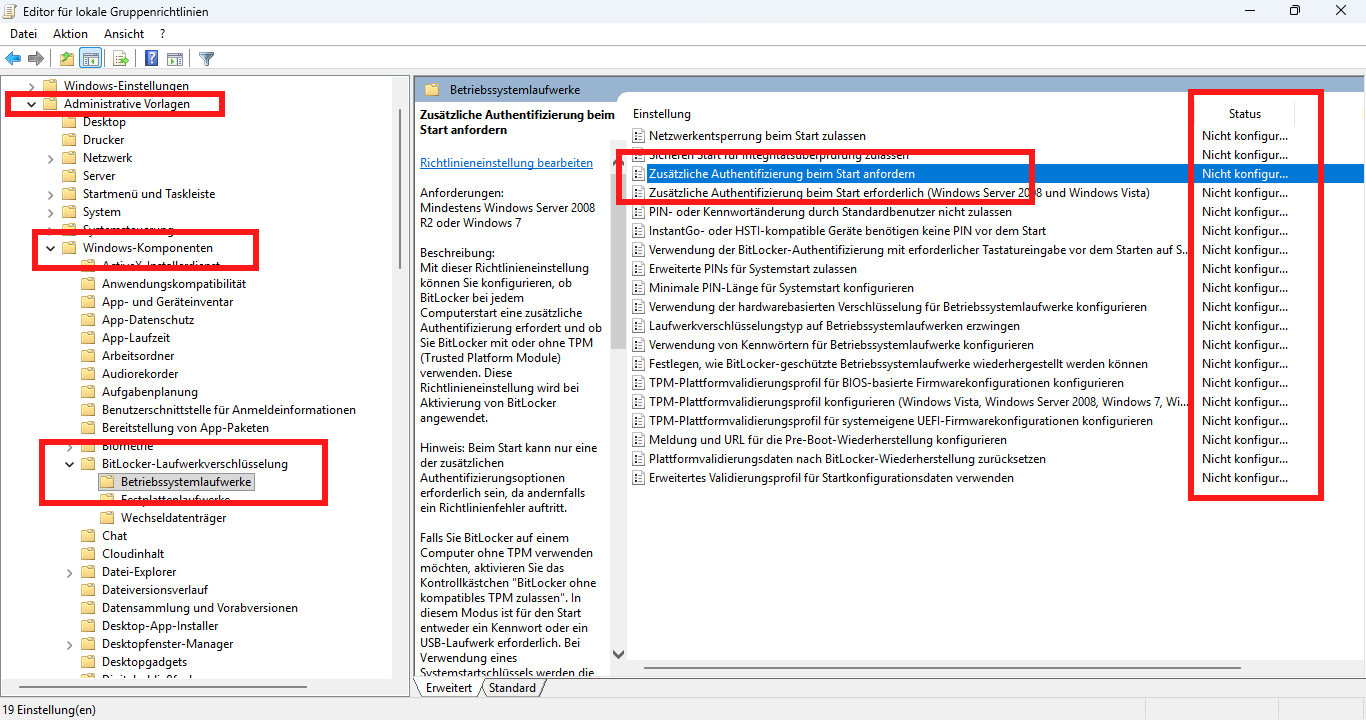Select App-Datenschutz in the tree
The height and width of the screenshot is (720, 1366).
click(148, 320)
